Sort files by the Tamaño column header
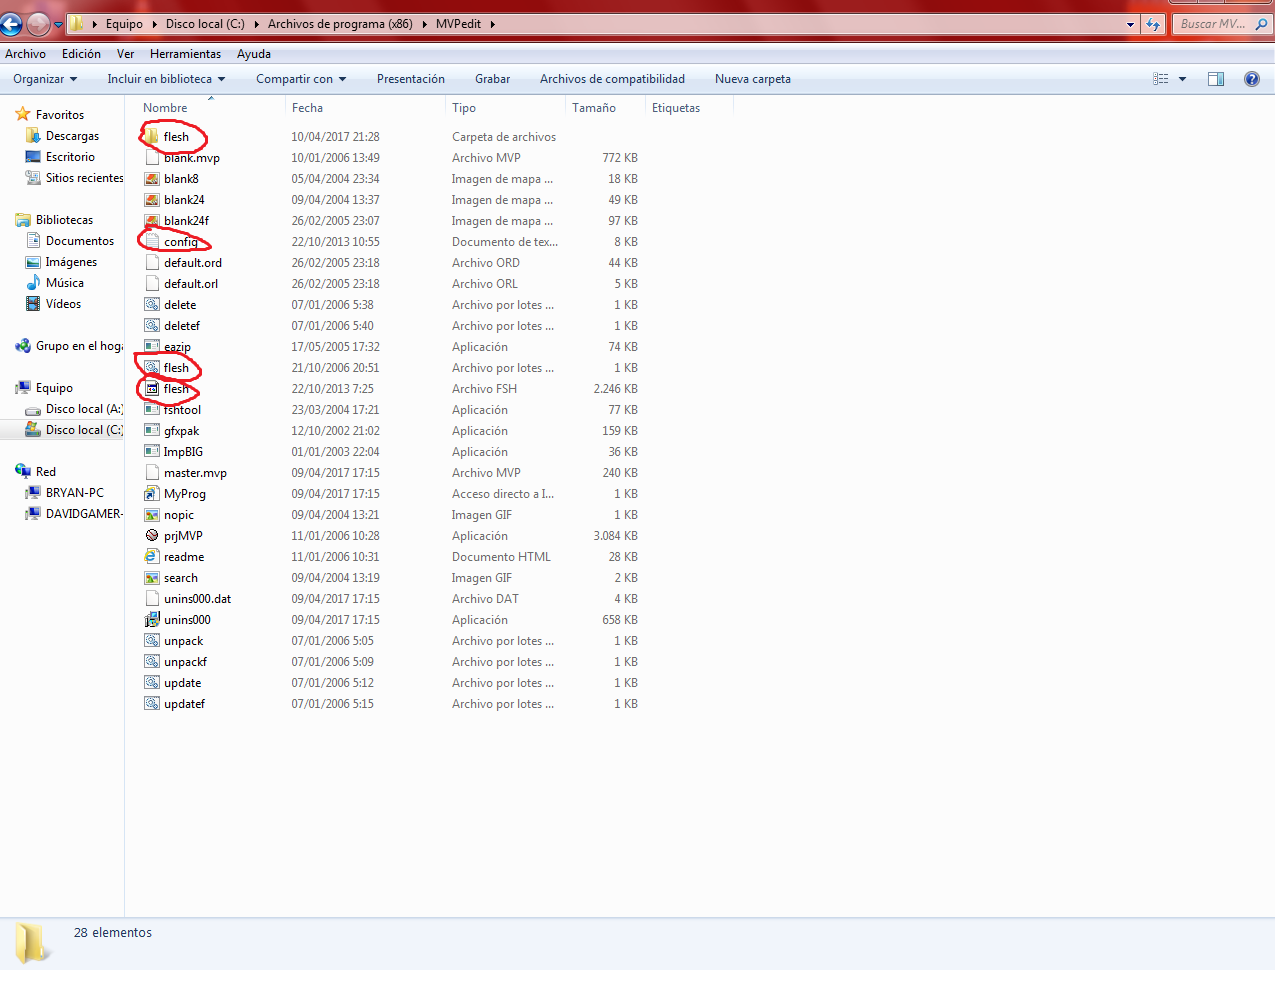1280x984 pixels. pos(594,108)
